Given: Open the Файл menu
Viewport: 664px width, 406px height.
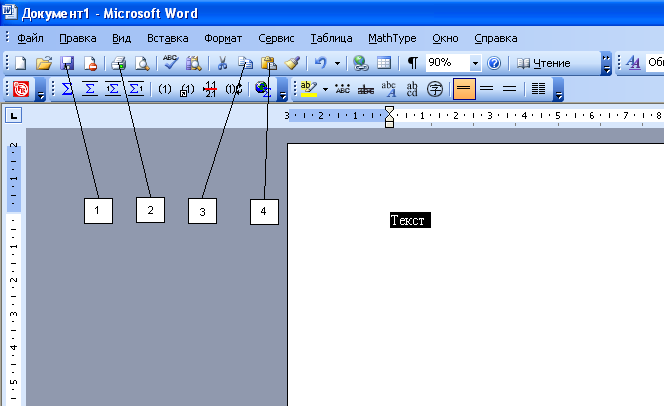Looking at the screenshot, I should [30, 38].
